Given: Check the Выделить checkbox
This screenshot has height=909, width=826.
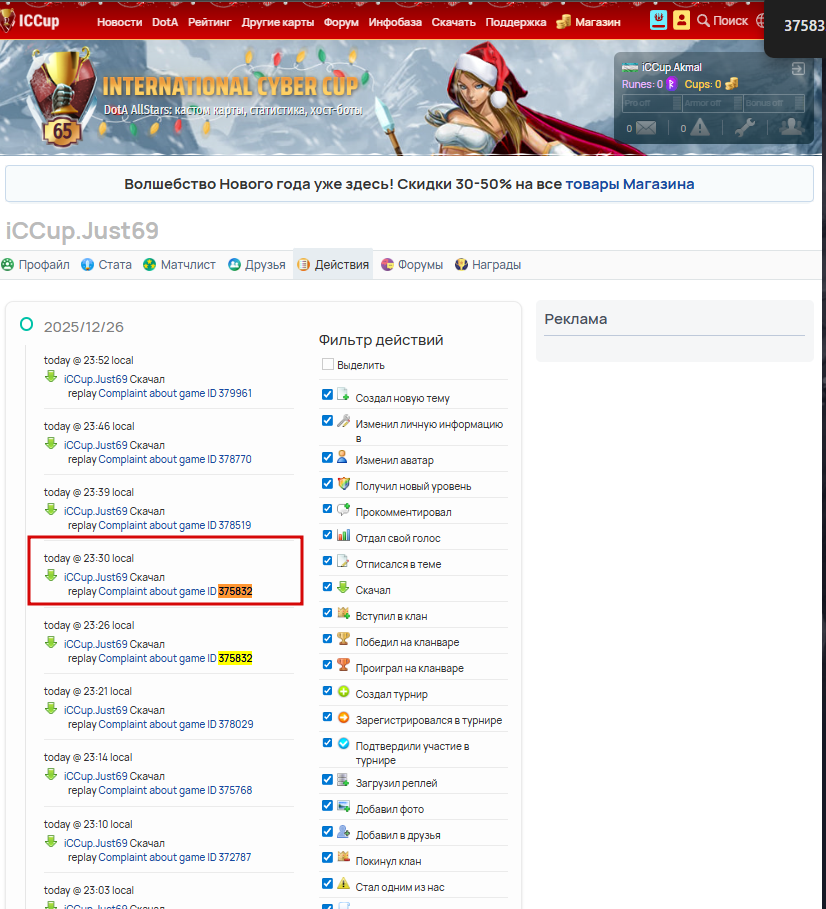Looking at the screenshot, I should pos(328,364).
